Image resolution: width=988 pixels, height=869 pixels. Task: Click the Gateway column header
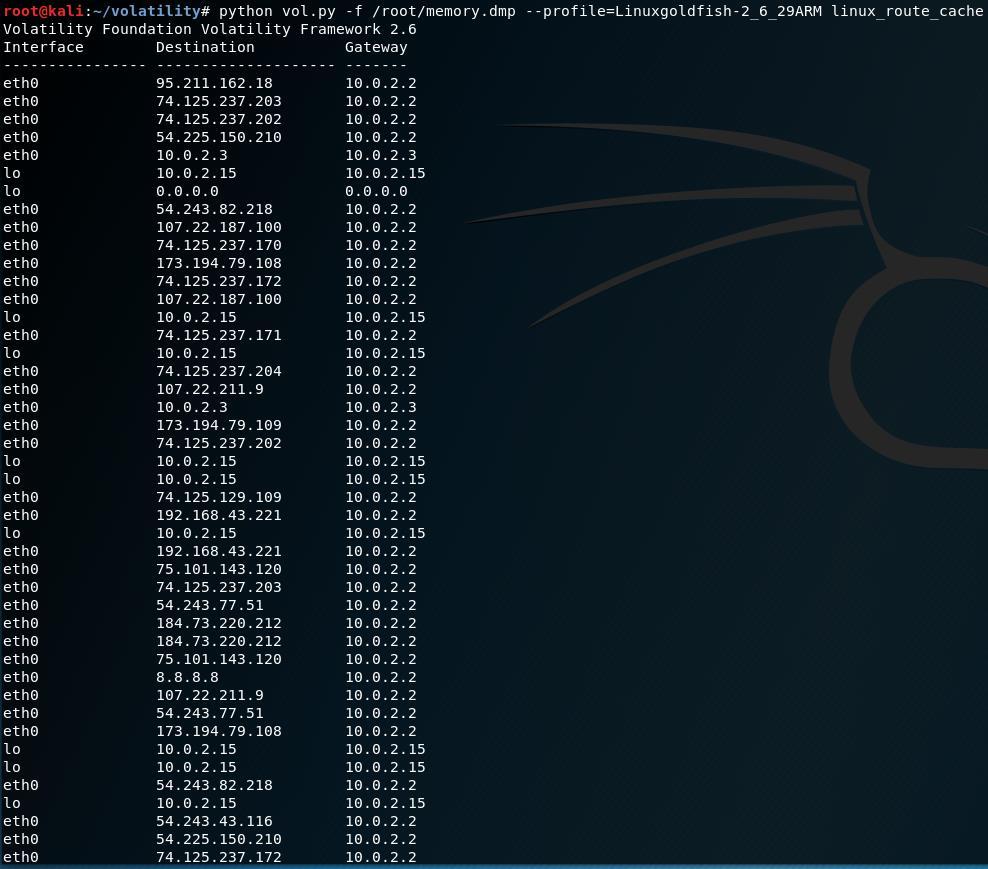coord(376,47)
